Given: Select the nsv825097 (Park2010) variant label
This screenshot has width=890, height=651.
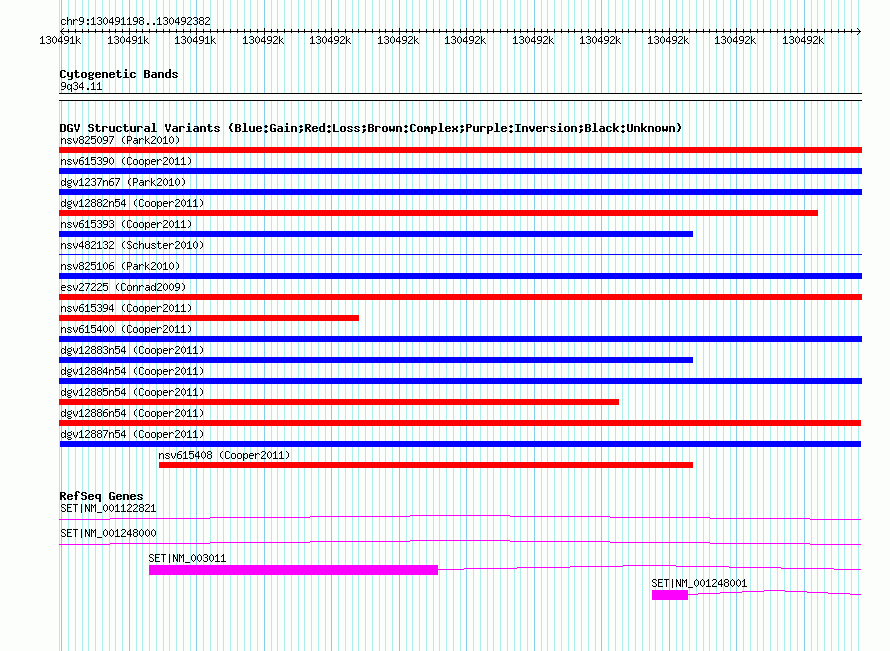Looking at the screenshot, I should (120, 140).
